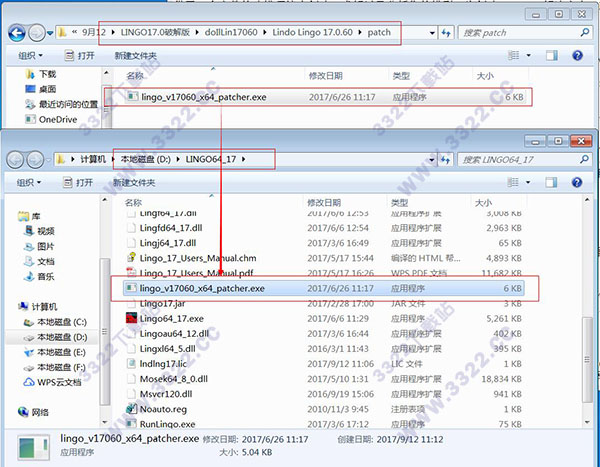
Task: Select RunLingo.exe file icon
Action: click(132, 424)
